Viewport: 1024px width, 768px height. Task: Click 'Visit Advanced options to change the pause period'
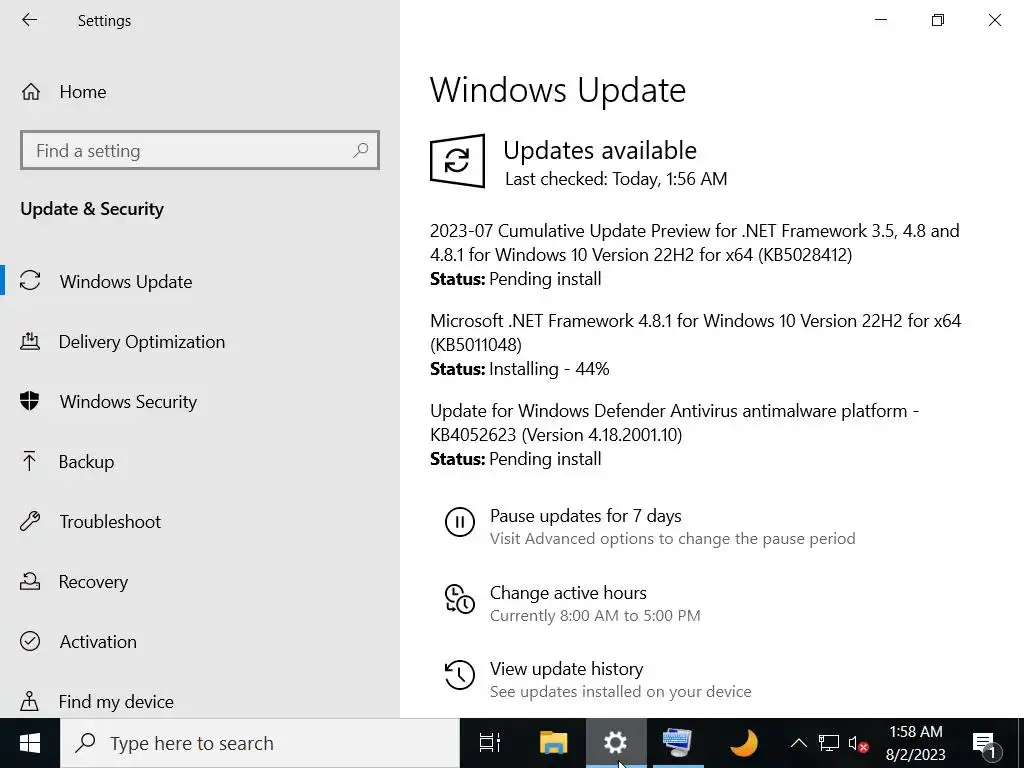tap(673, 539)
